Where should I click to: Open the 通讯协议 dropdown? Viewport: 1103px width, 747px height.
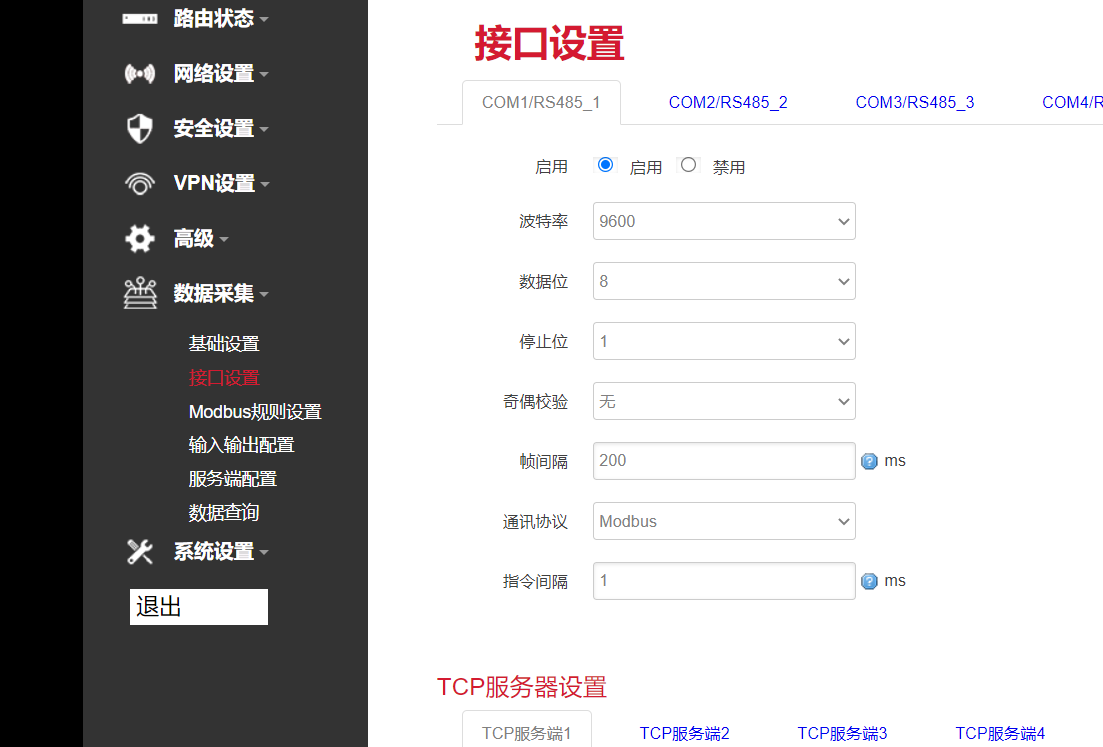723,521
